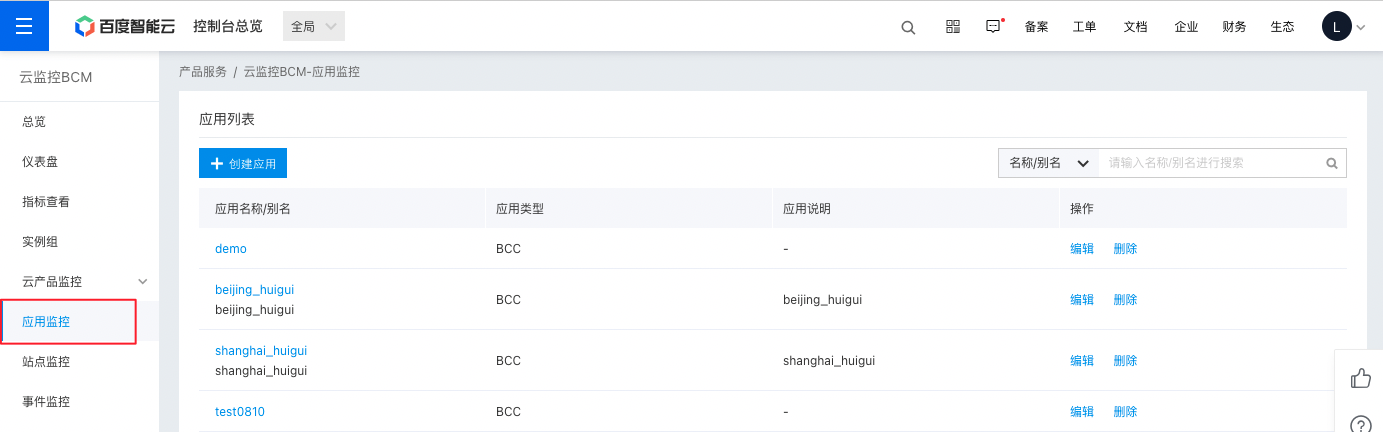Edit the demo application

coord(1082,249)
